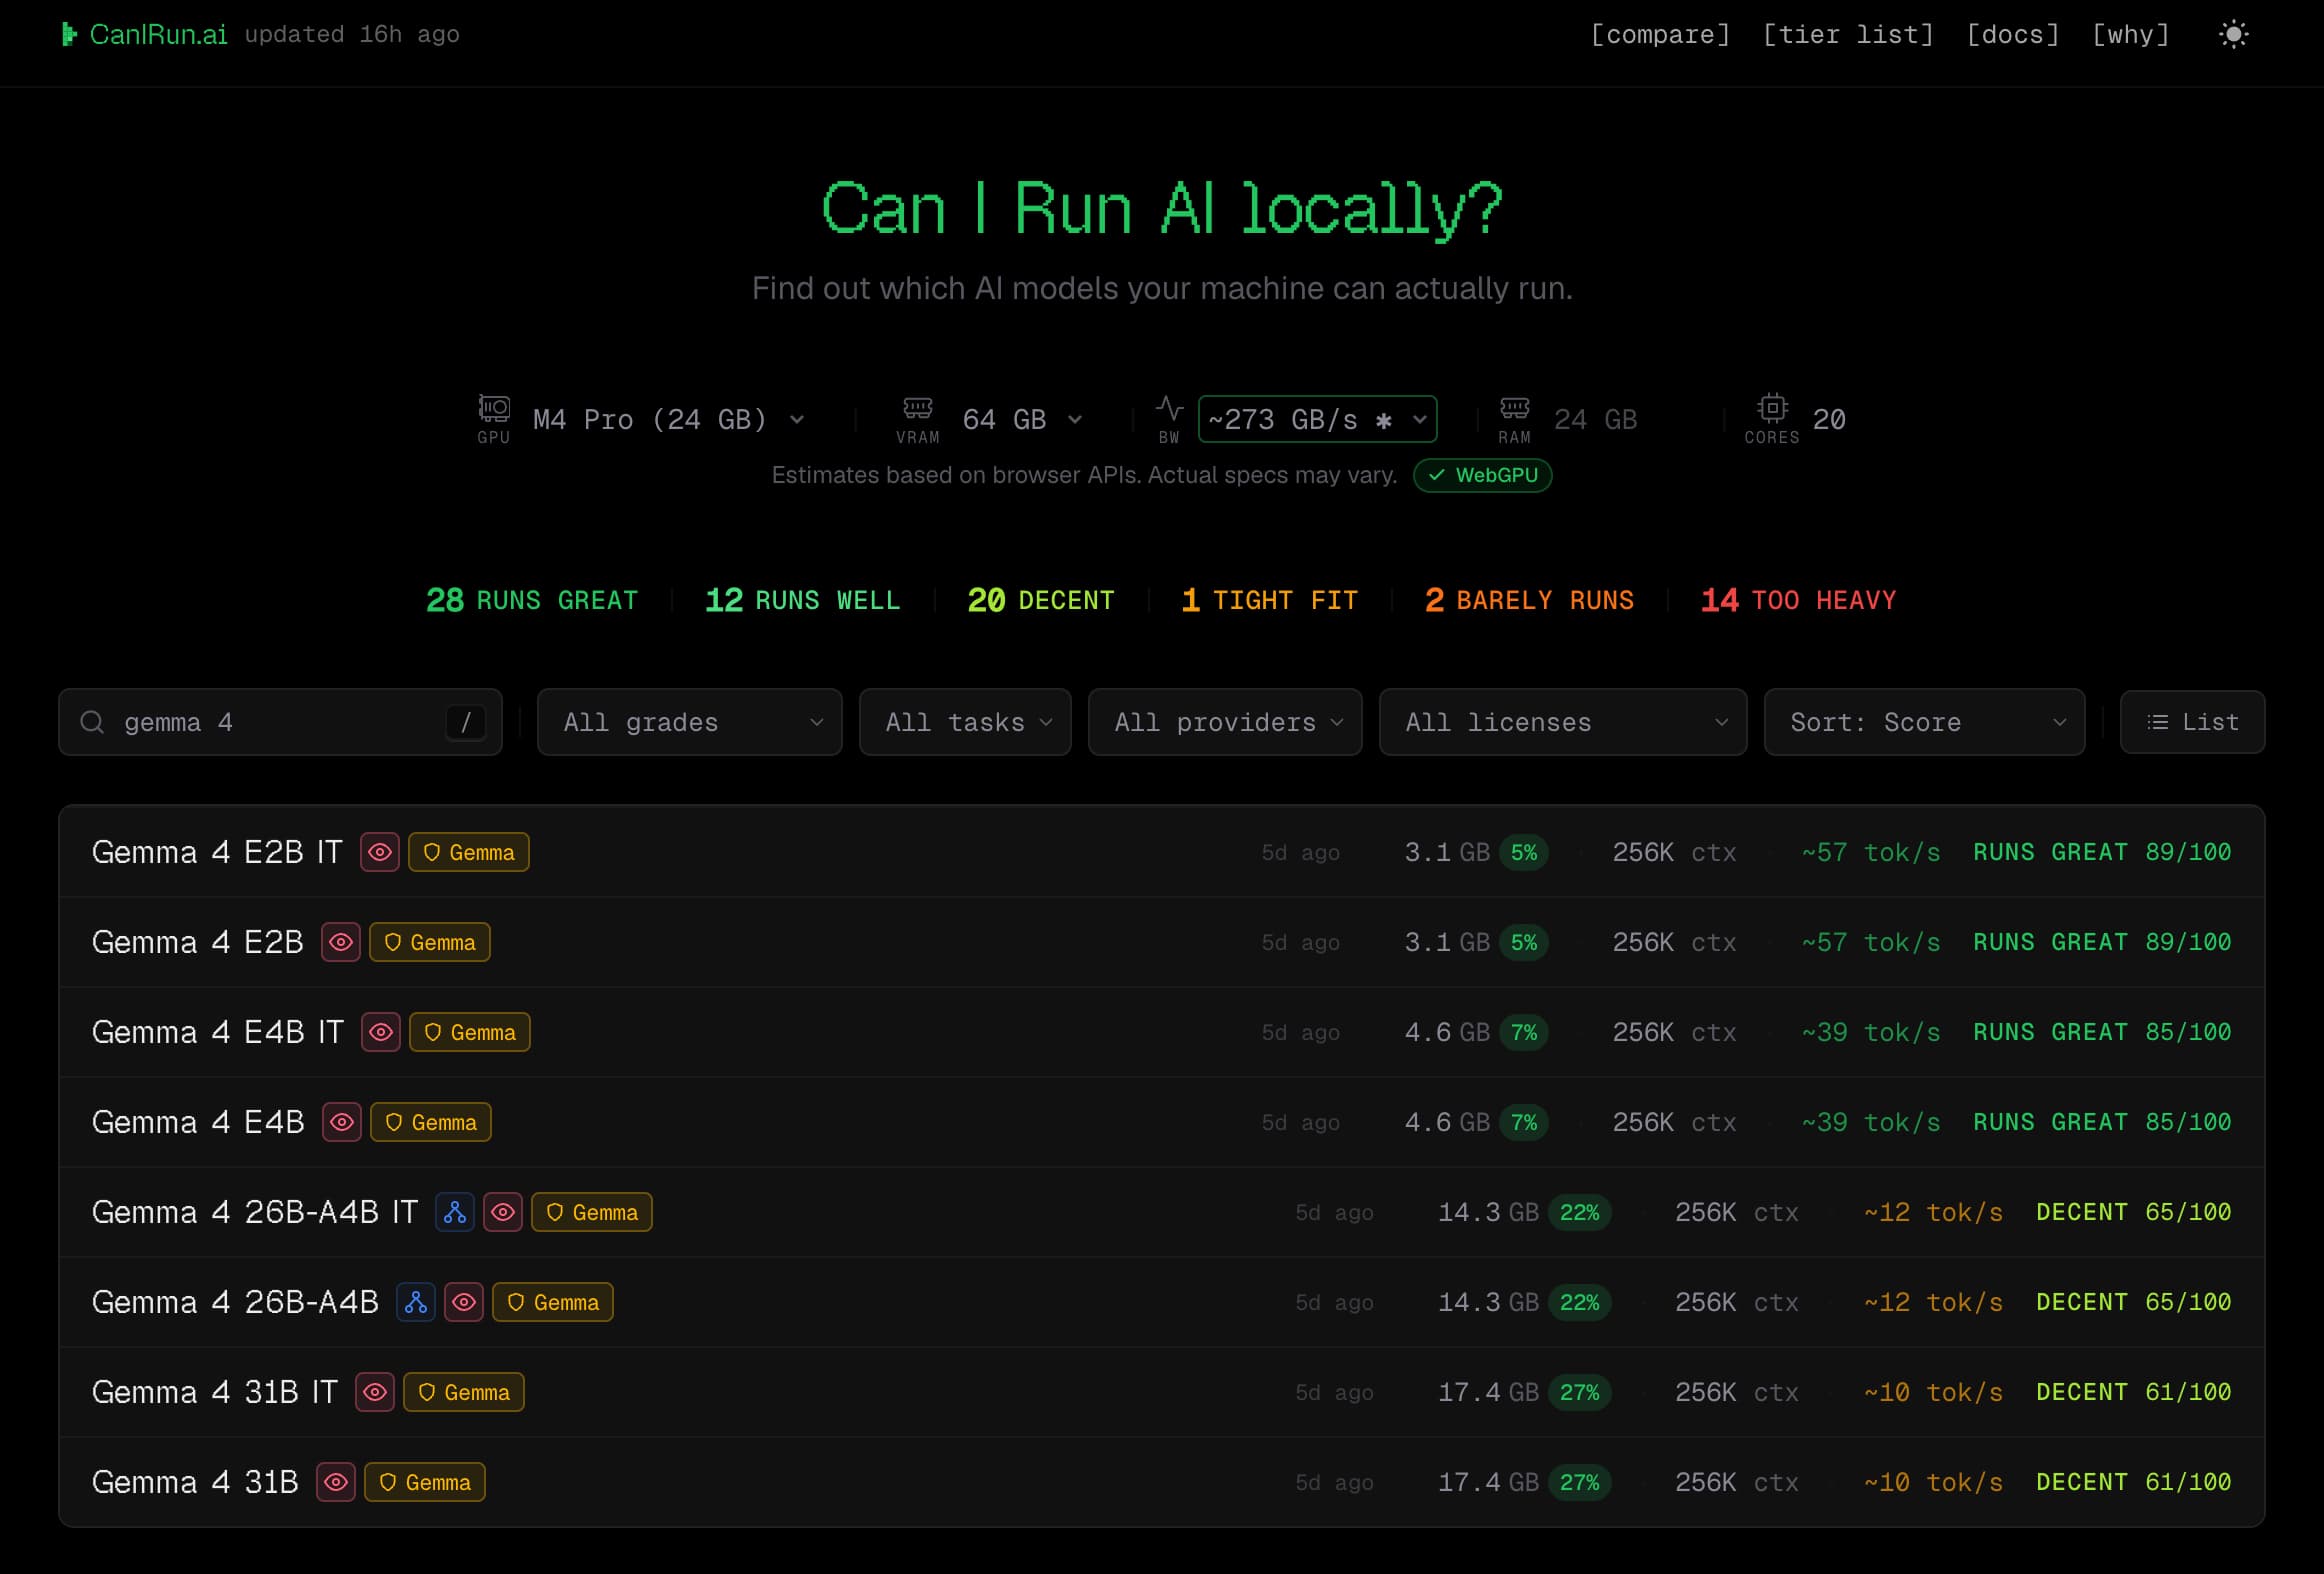This screenshot has height=1574, width=2324.
Task: Open the [why] nav item
Action: 2131,35
